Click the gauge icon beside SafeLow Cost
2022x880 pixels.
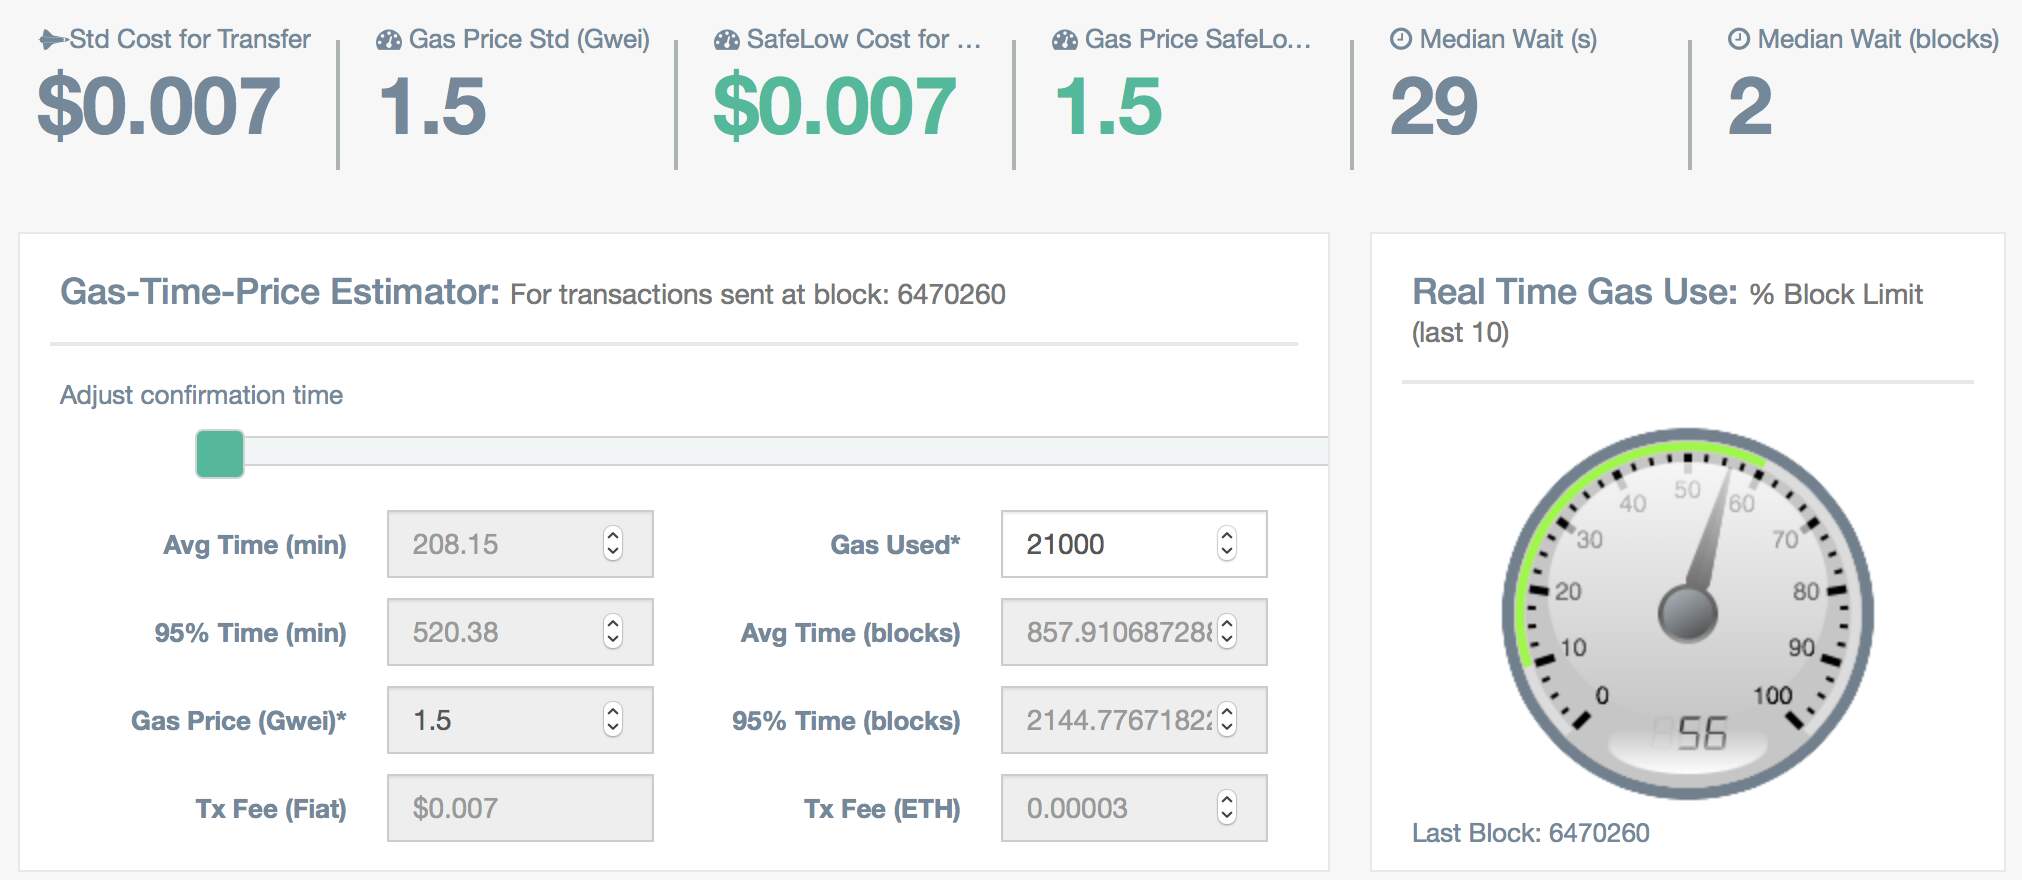727,40
